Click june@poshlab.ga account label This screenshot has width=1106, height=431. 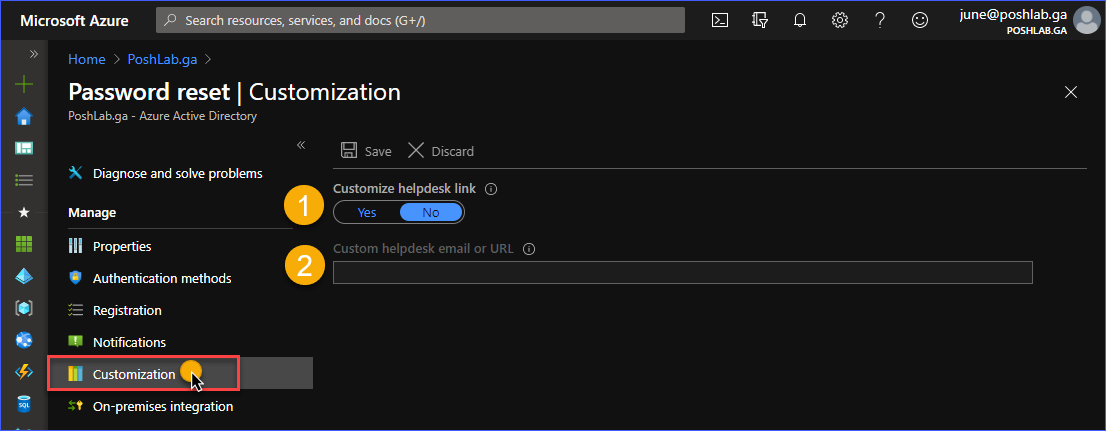click(x=1013, y=14)
